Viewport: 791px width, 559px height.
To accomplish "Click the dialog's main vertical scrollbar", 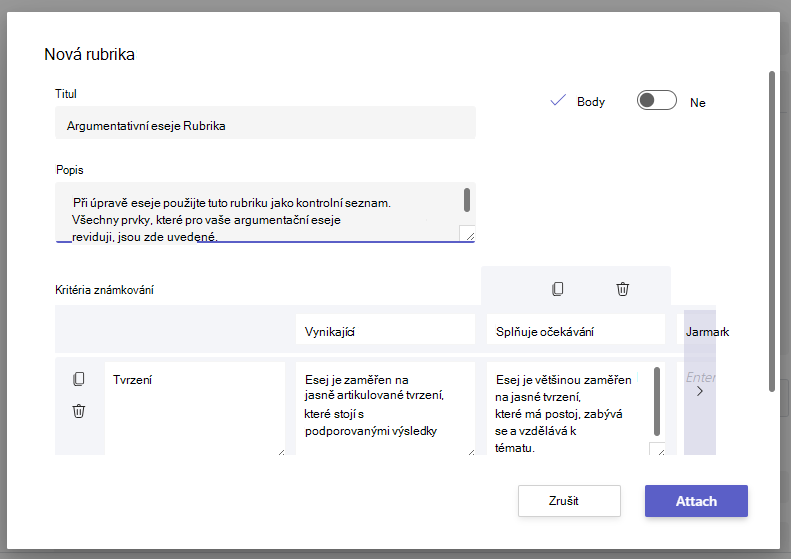I will 772,231.
